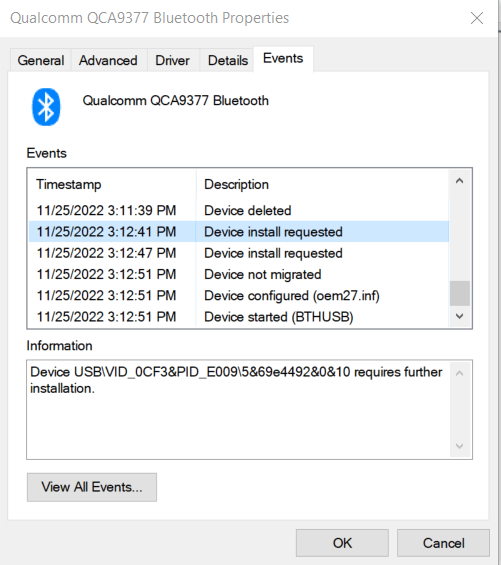501x565 pixels.
Task: Switch to the Details tab
Action: coord(228,60)
